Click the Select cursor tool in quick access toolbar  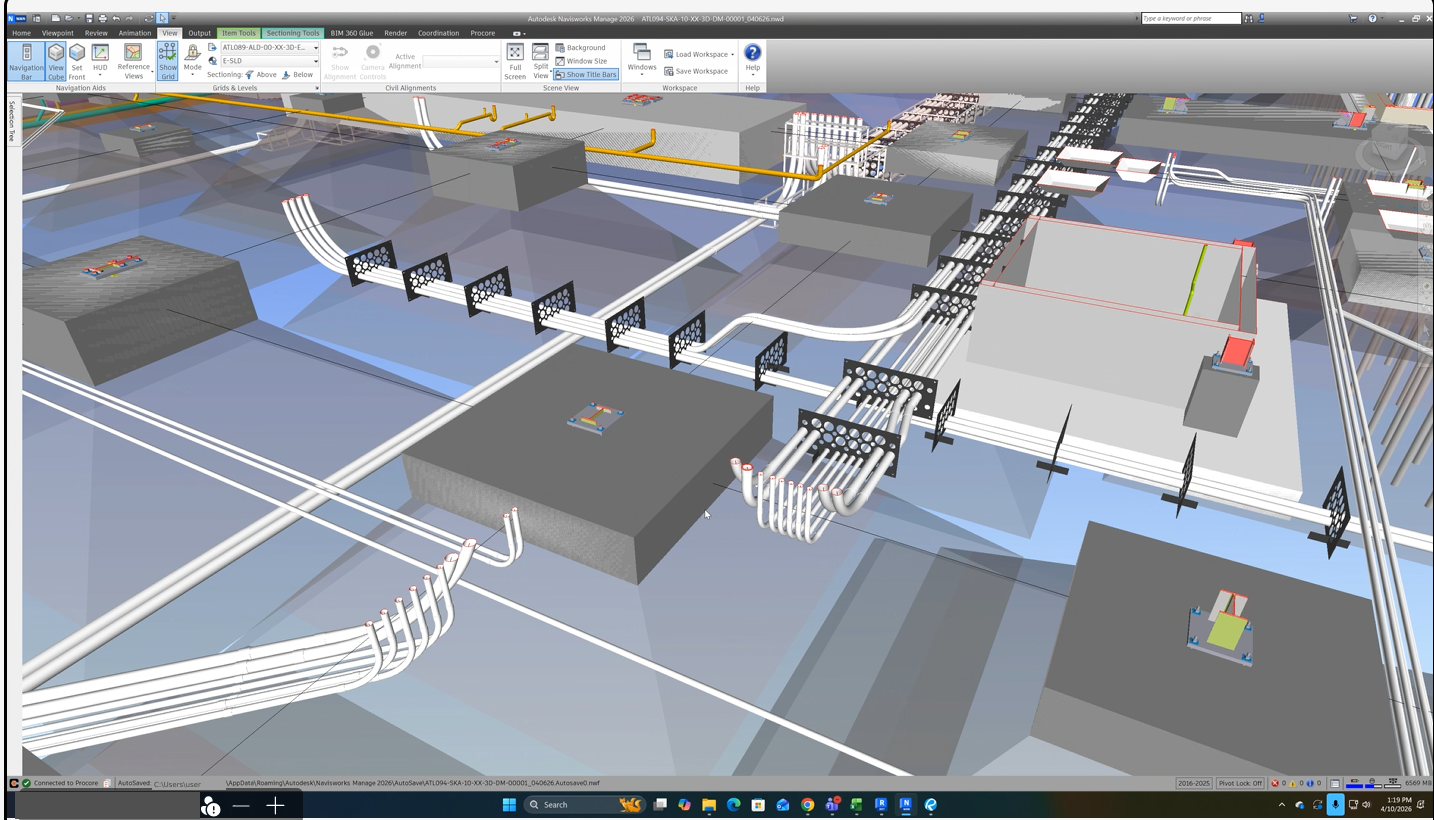tap(162, 18)
